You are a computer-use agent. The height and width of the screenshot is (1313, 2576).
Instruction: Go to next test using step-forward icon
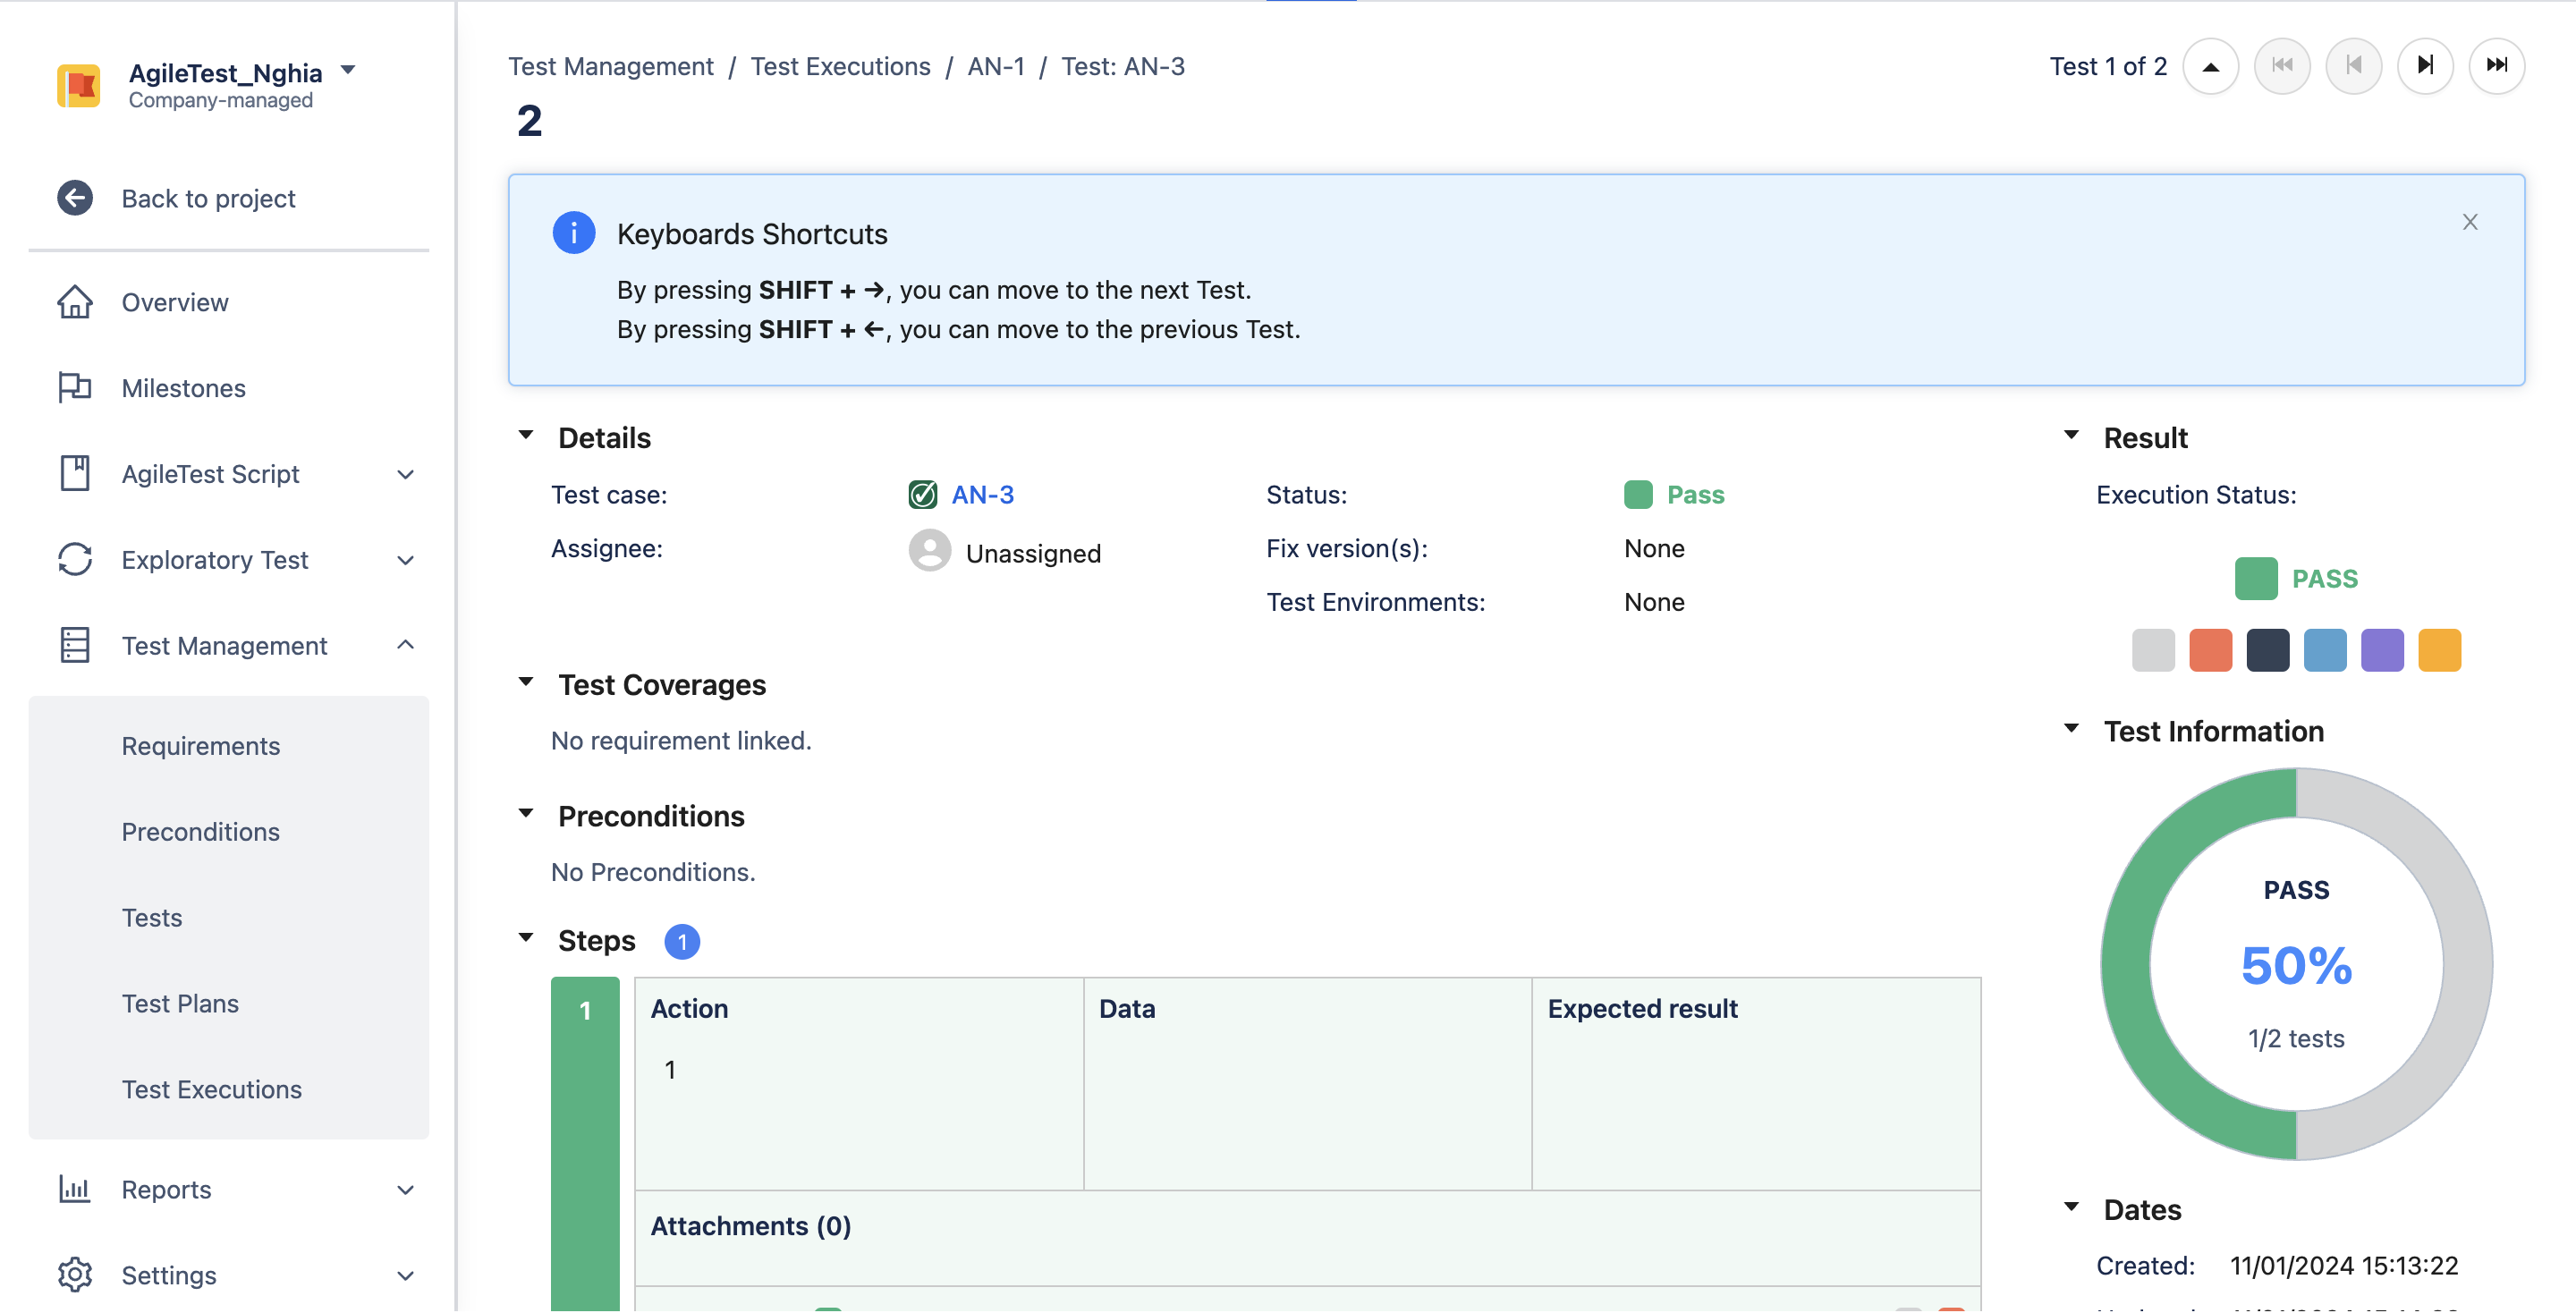tap(2424, 66)
